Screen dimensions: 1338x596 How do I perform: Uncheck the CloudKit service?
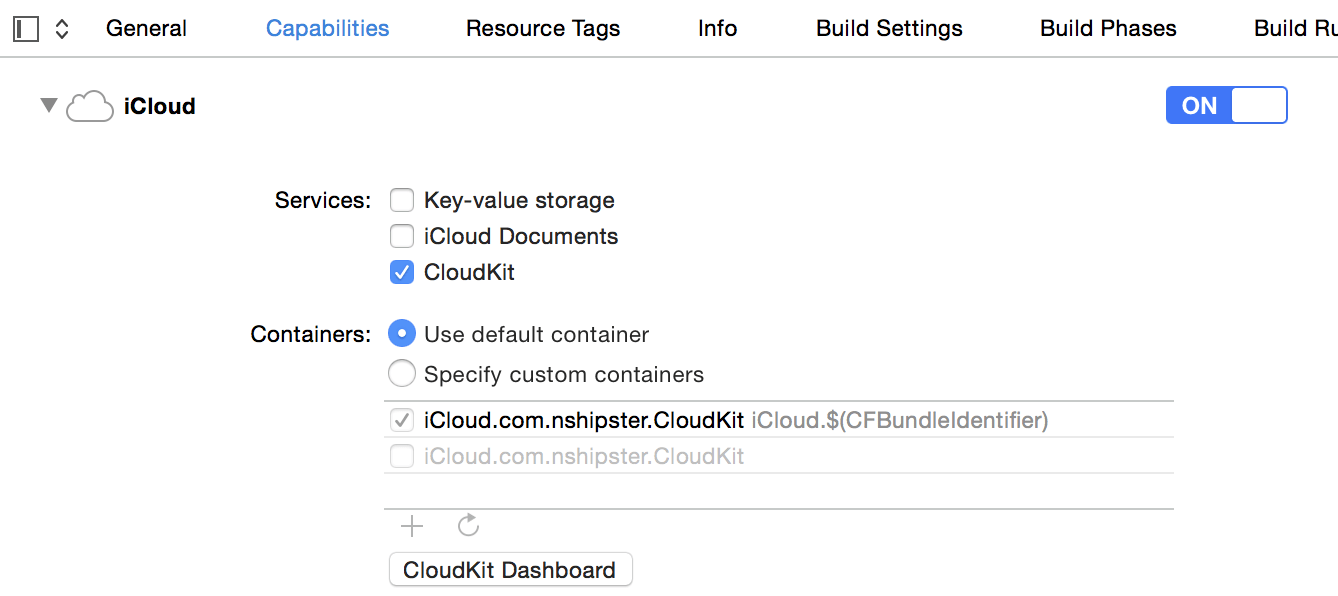tap(401, 272)
